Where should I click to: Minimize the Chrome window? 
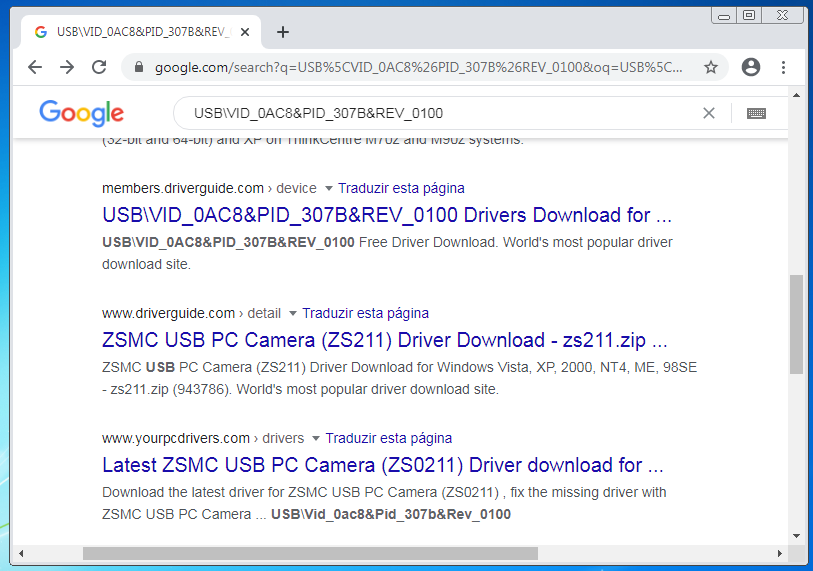pyautogui.click(x=724, y=16)
